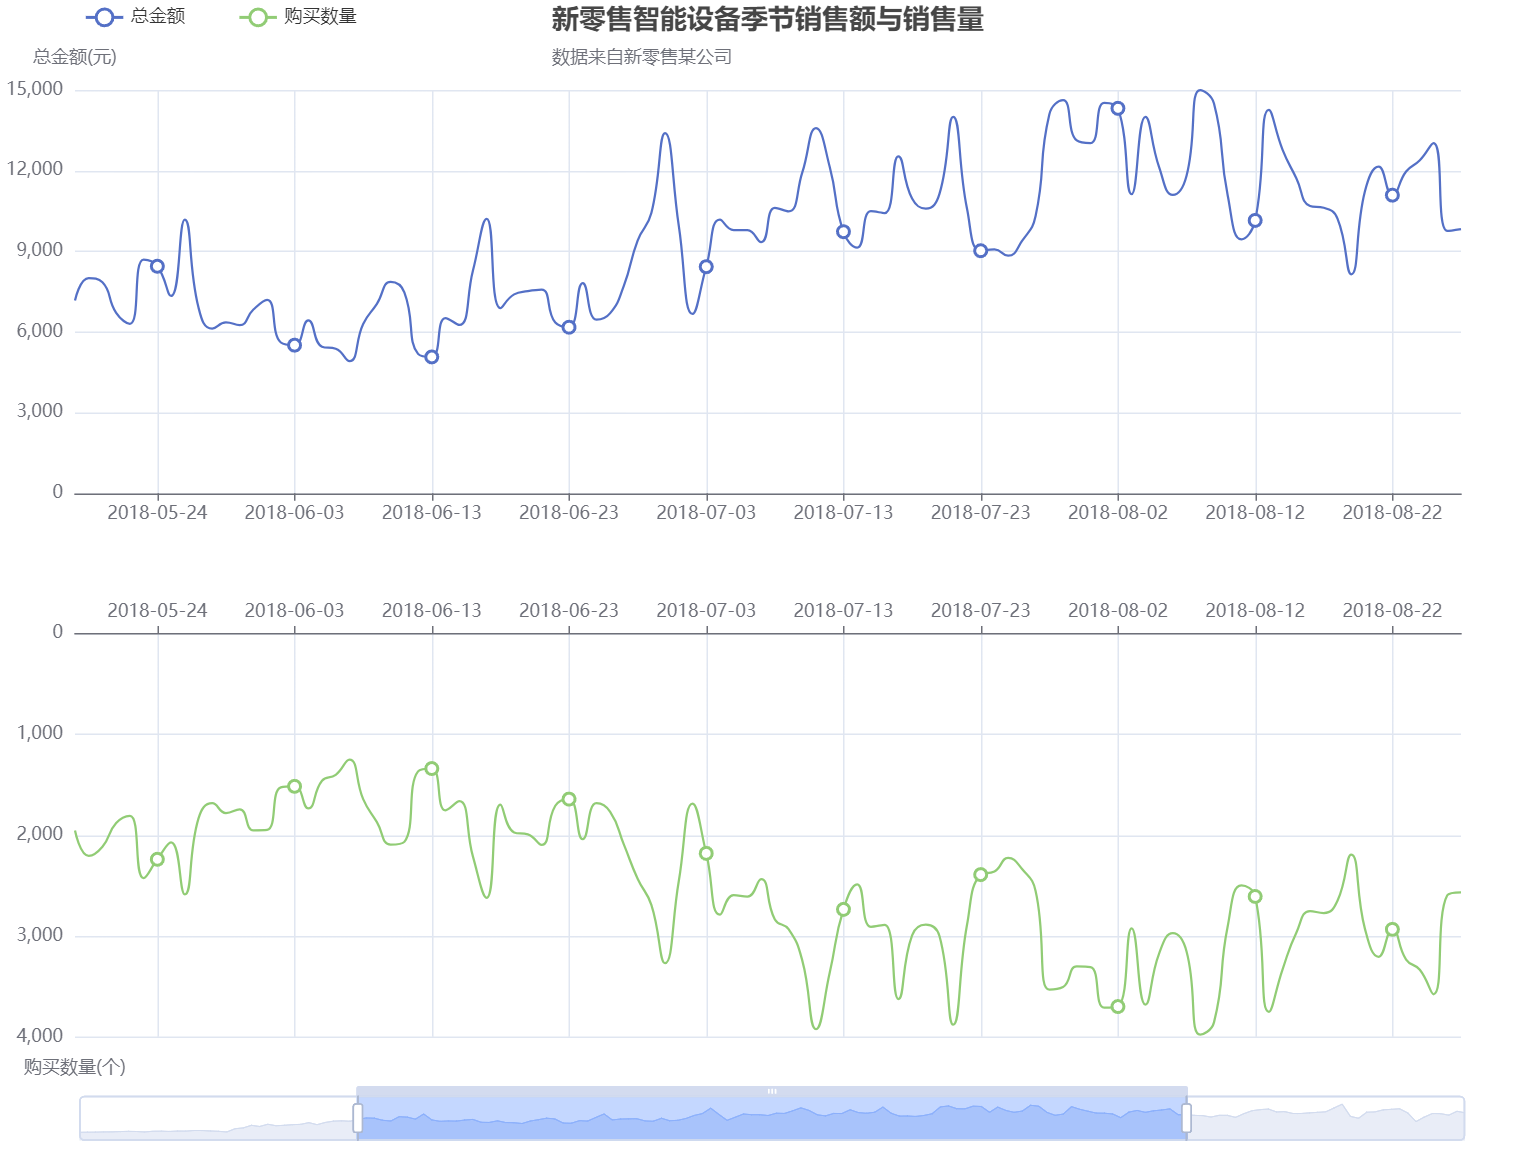Click lower chart axis label 2018-08-02
This screenshot has height=1152, width=1536.
coord(1118,611)
